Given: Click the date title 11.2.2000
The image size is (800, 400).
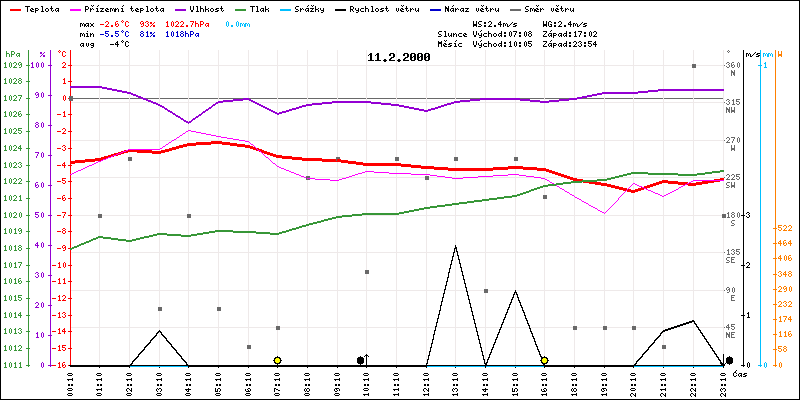Looking at the screenshot, I should tap(399, 58).
